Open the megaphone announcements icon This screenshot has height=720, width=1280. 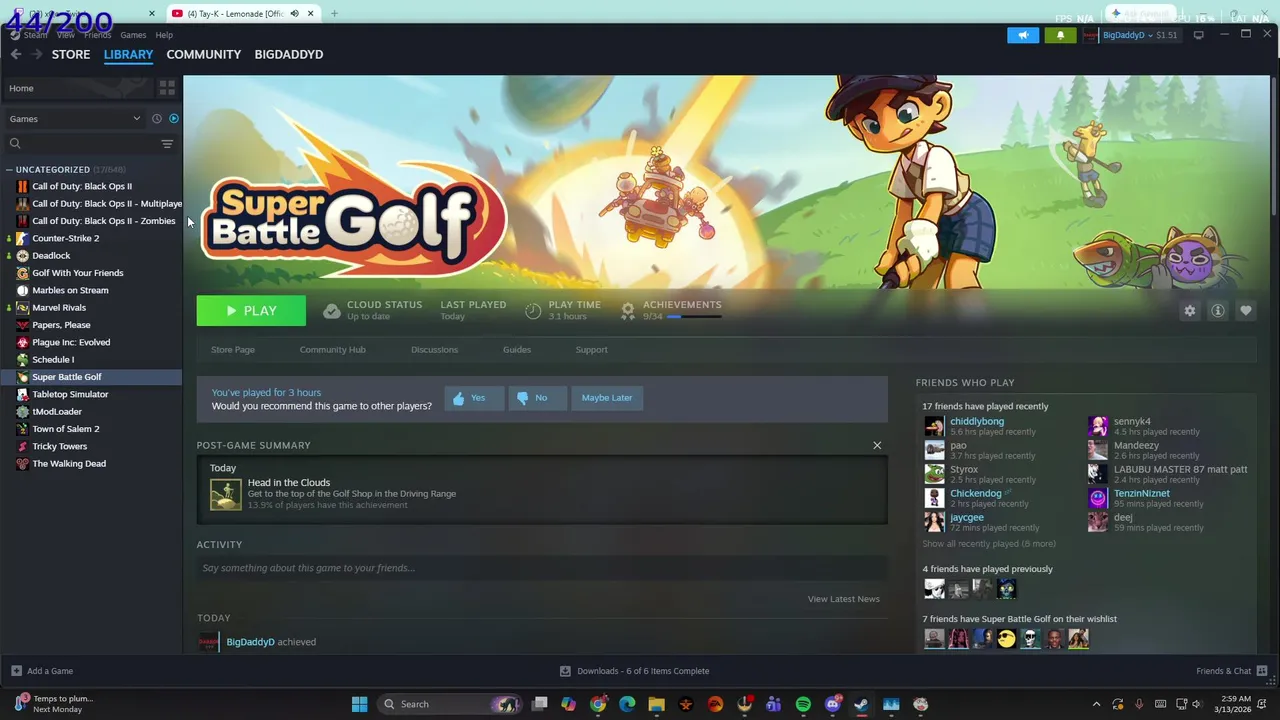pos(1023,35)
